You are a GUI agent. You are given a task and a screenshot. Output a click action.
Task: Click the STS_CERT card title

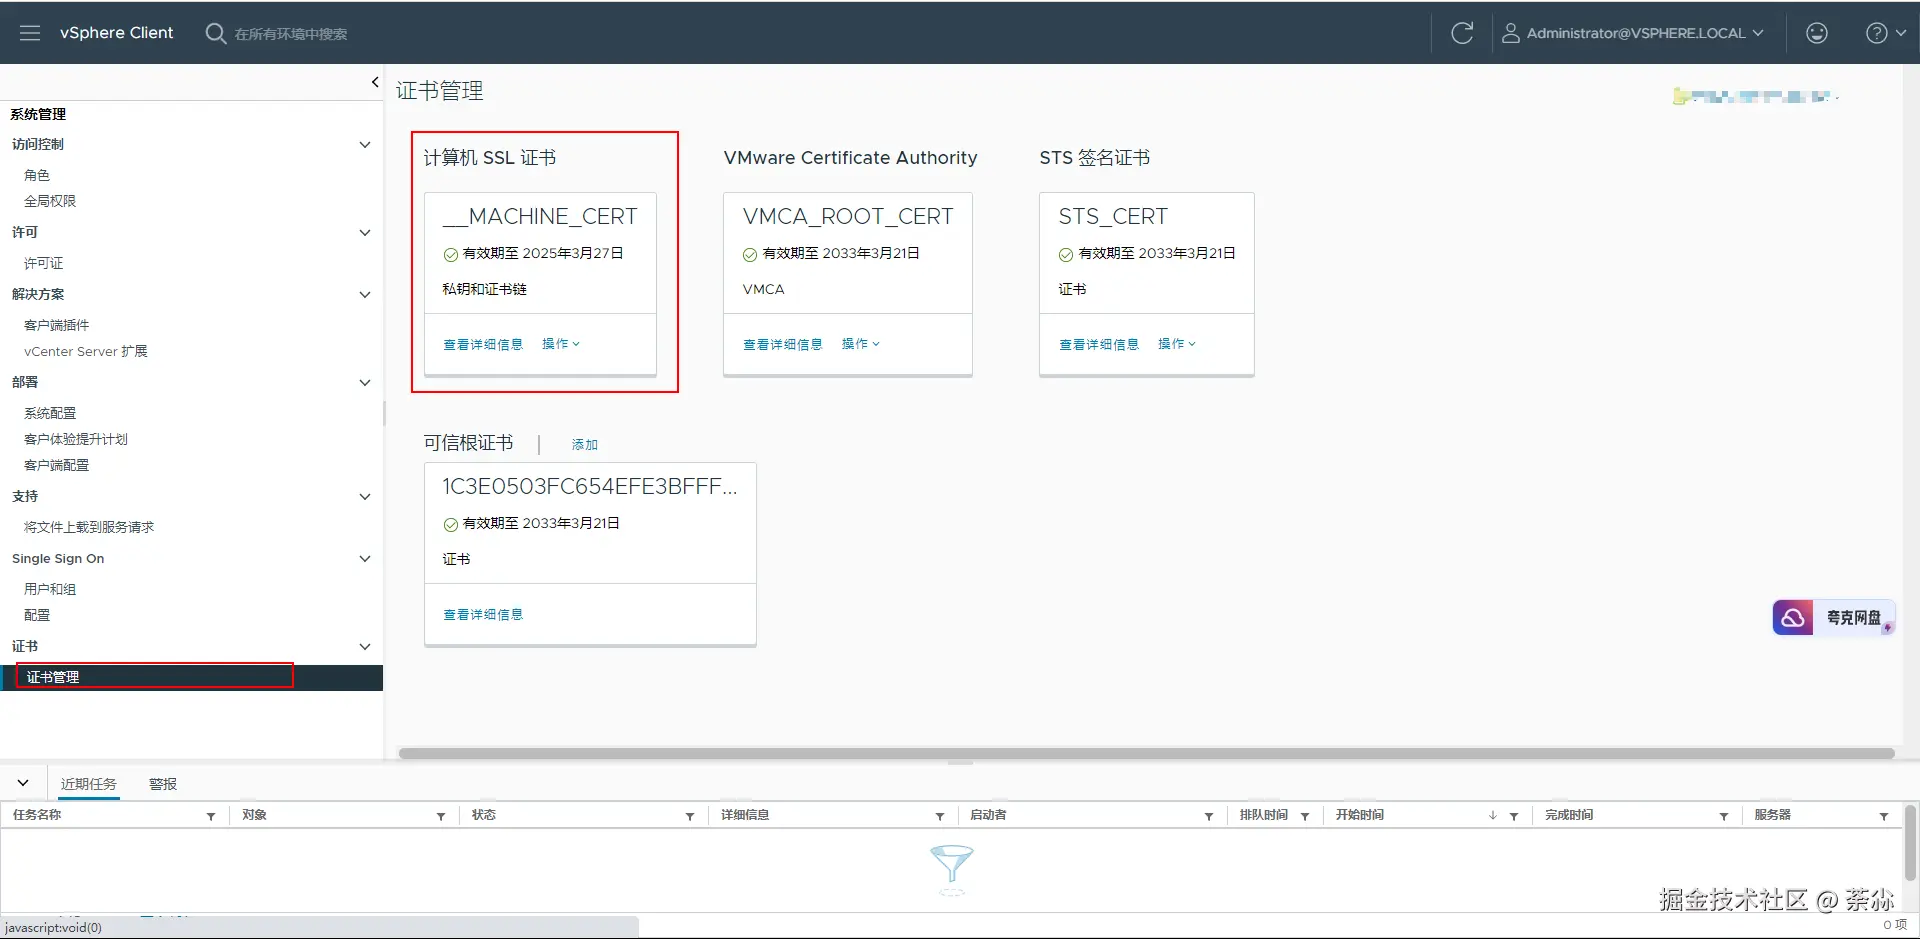[1113, 216]
